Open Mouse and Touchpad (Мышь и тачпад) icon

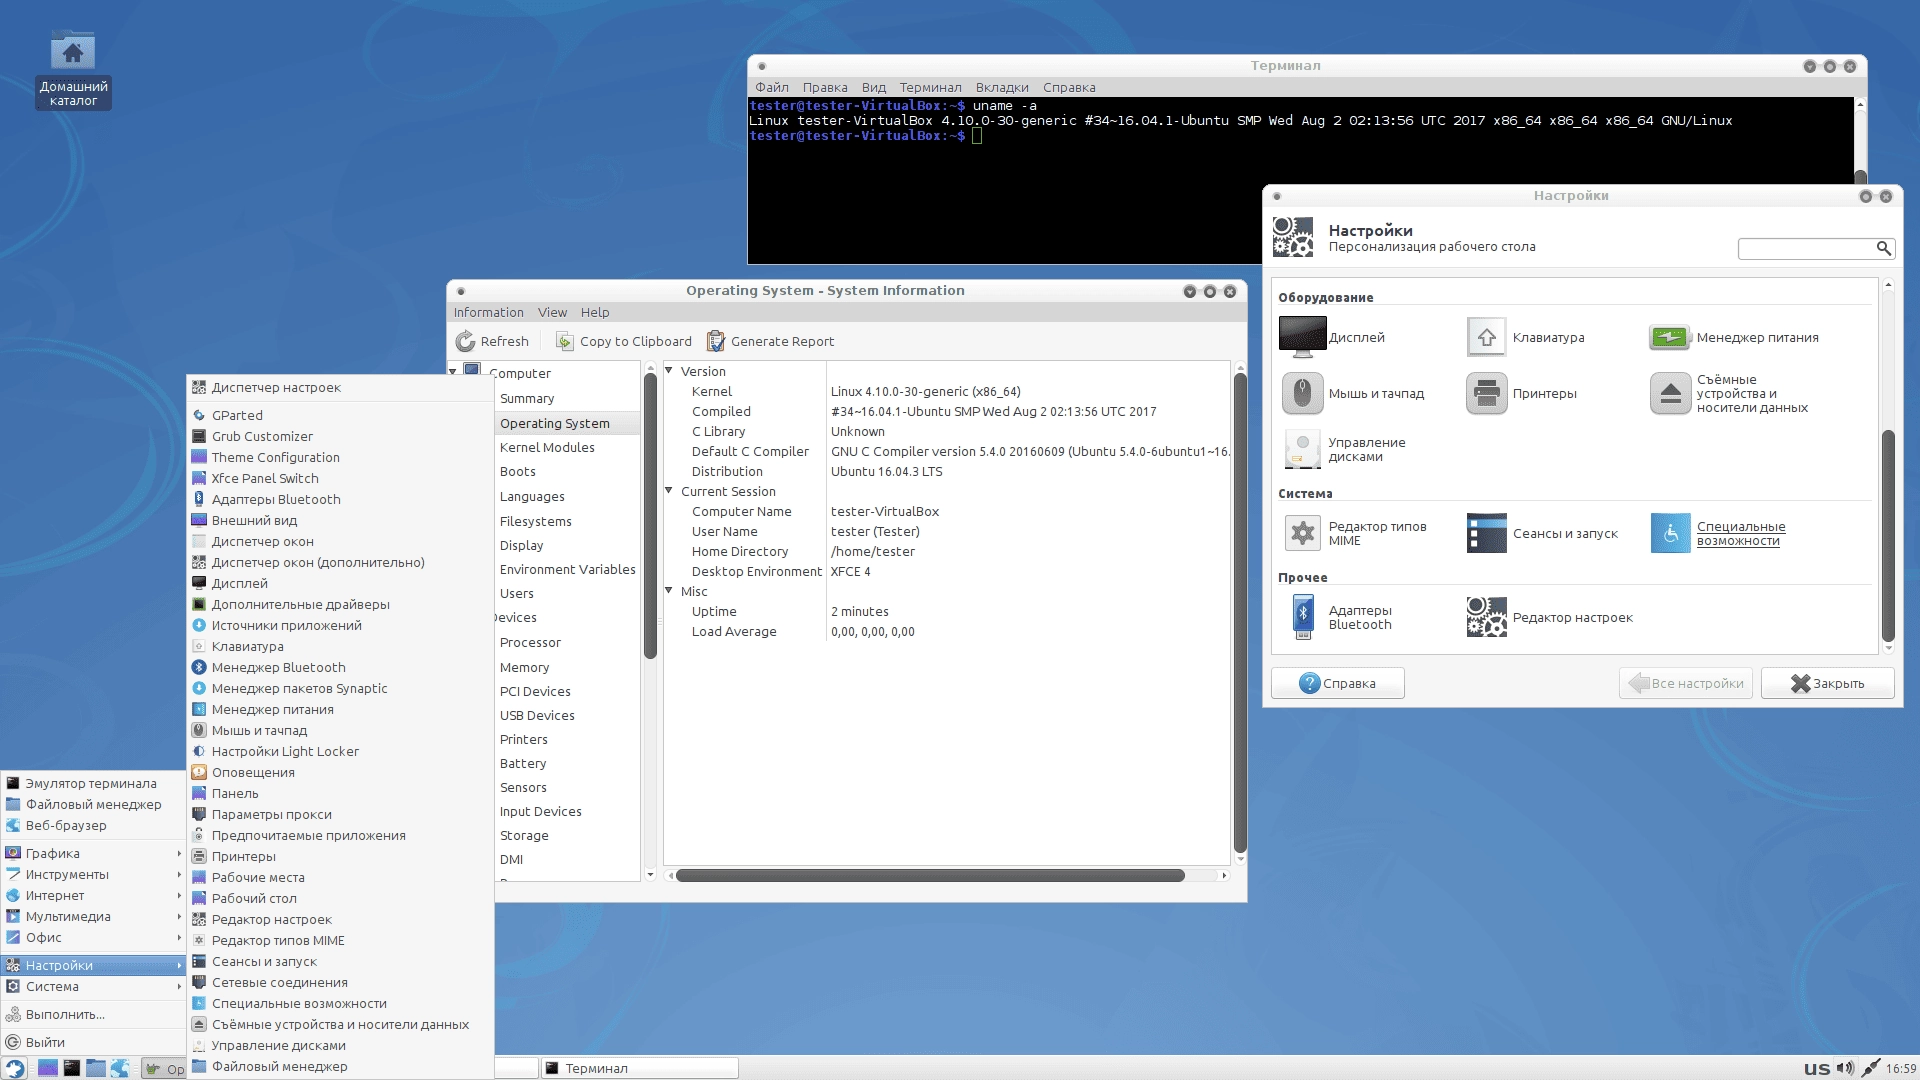pyautogui.click(x=1302, y=393)
